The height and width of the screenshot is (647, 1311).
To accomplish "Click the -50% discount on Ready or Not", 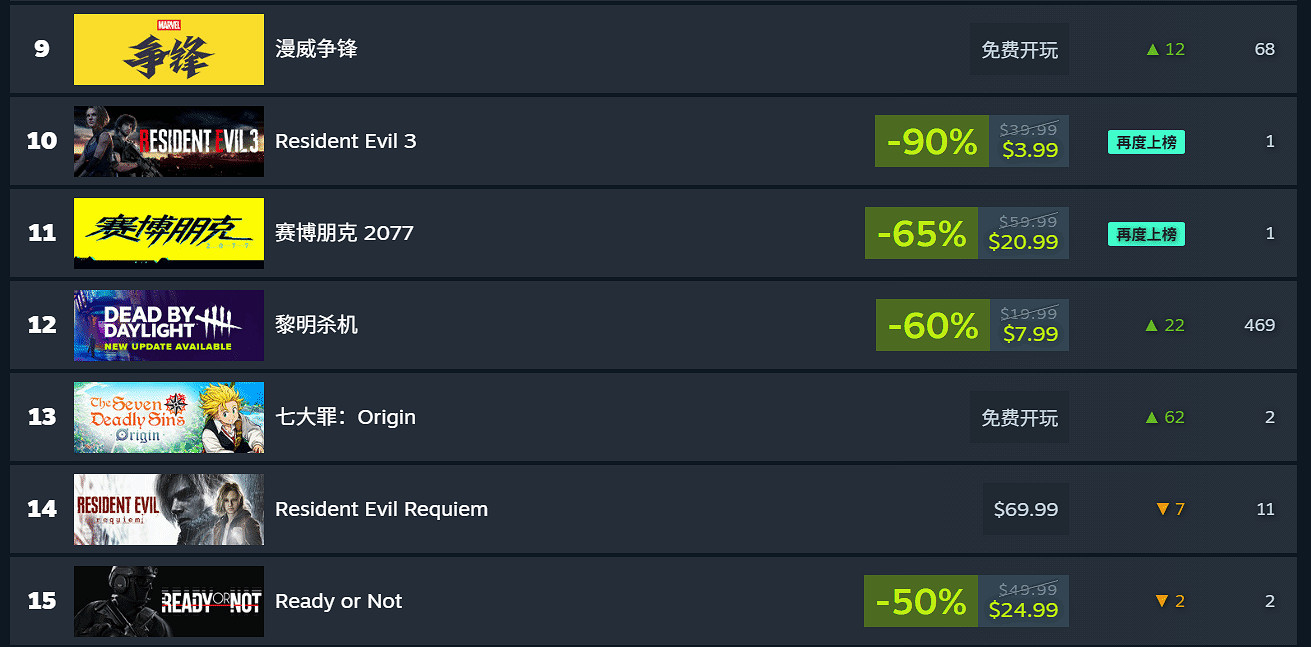I will [921, 602].
